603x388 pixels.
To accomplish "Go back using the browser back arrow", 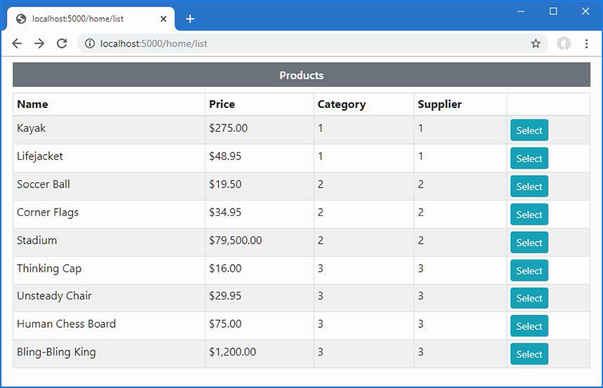I will tap(17, 43).
